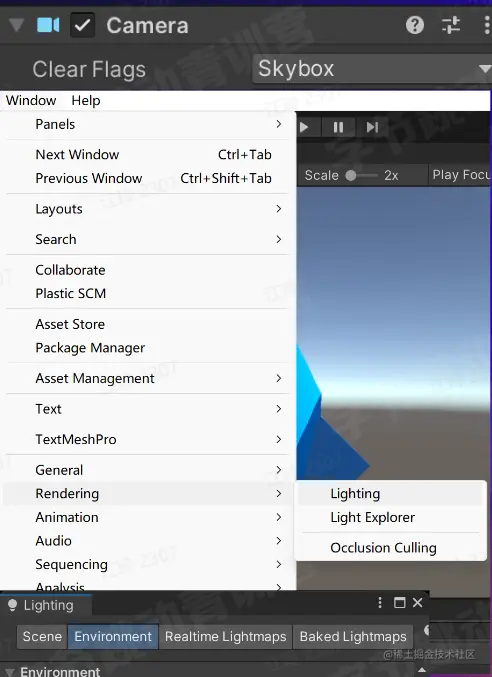Open Lighting from Rendering submenu
Image resolution: width=492 pixels, height=677 pixels.
[x=390, y=494]
